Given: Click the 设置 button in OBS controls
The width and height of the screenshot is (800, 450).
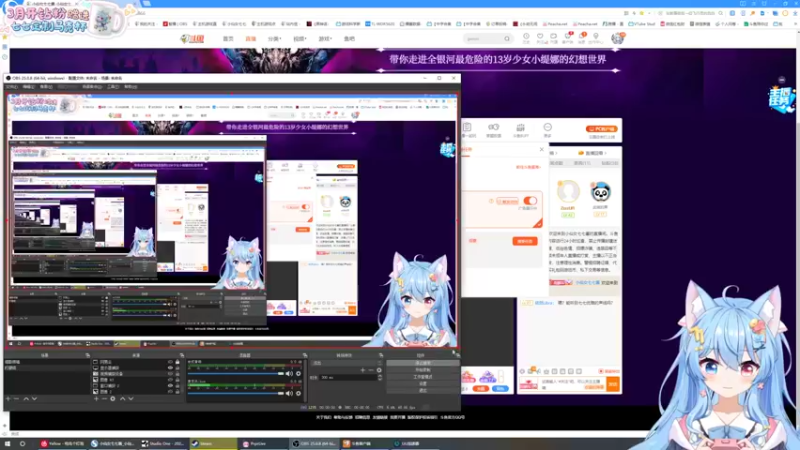Looking at the screenshot, I should (x=422, y=384).
